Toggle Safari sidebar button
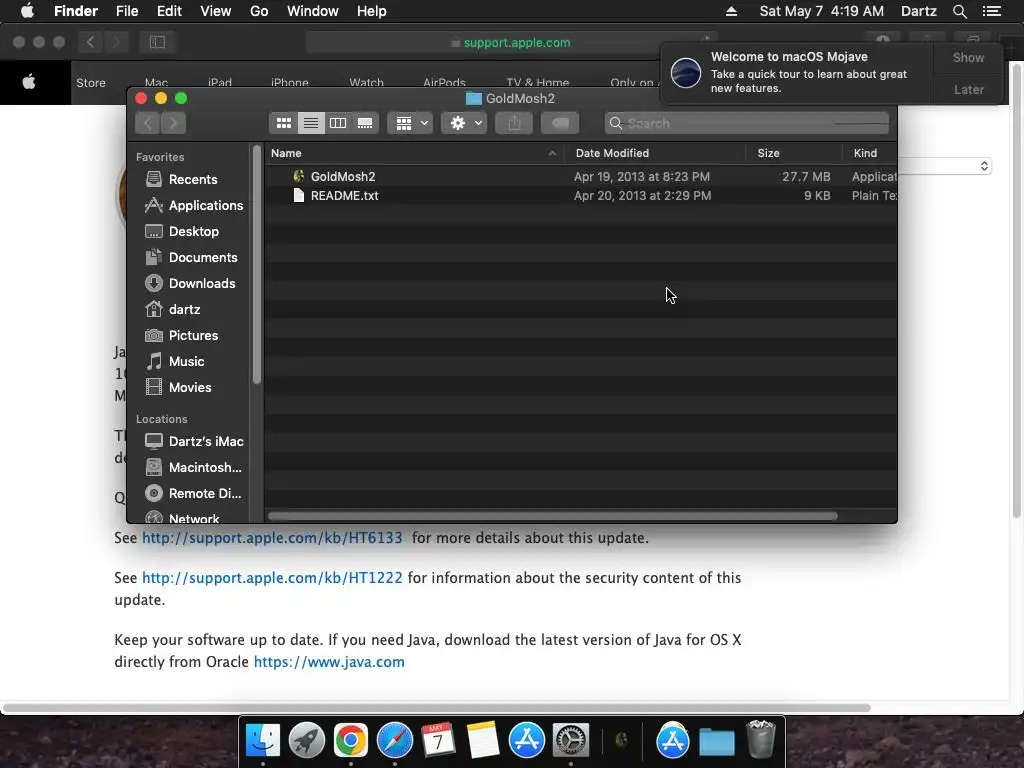Screen dimensions: 1024x768 (157, 42)
